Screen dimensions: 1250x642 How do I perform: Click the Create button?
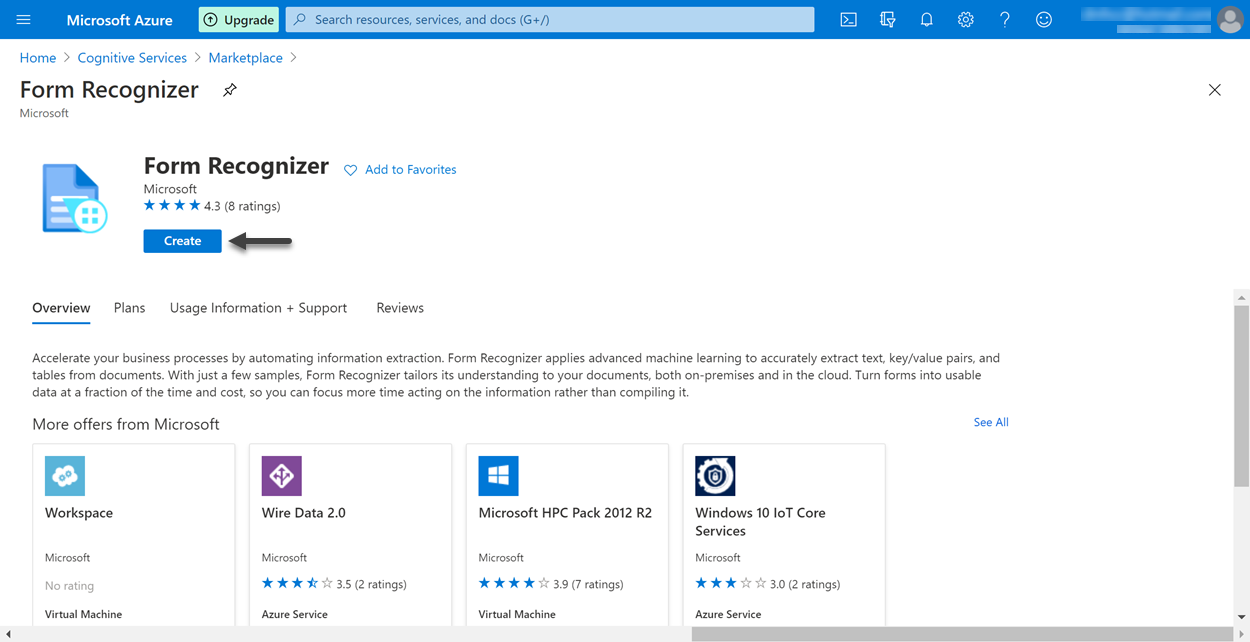(x=182, y=241)
